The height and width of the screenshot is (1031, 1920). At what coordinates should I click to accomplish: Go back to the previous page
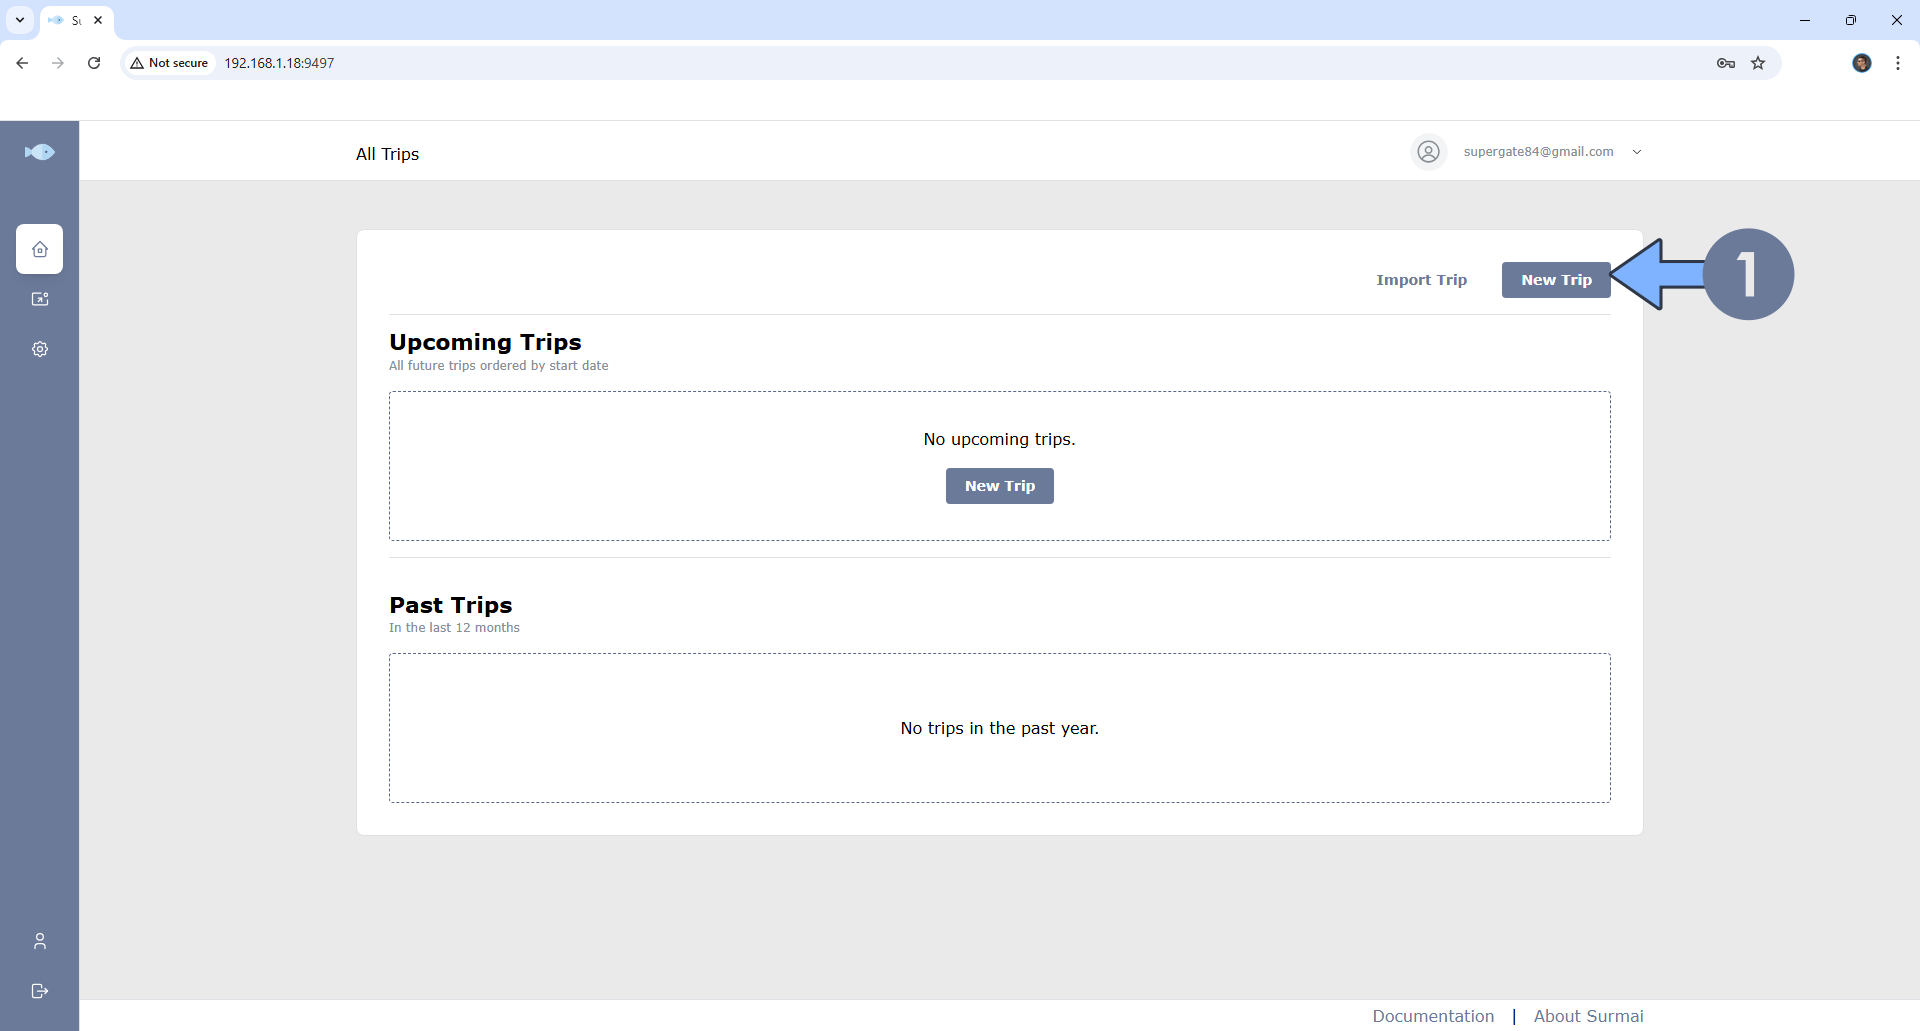22,63
